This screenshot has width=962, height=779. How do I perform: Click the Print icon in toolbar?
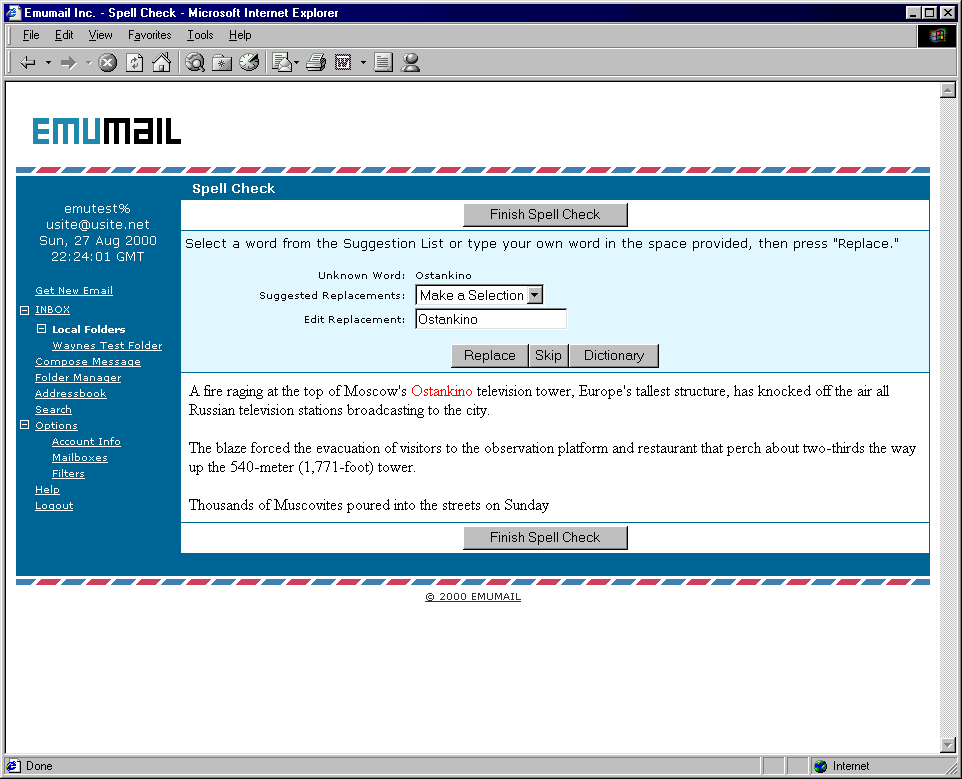click(x=316, y=63)
